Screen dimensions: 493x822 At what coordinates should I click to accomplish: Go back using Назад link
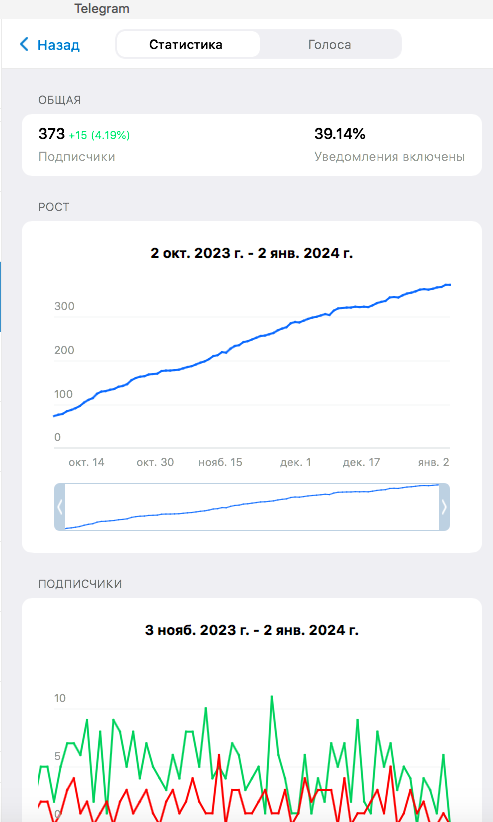[x=58, y=45]
